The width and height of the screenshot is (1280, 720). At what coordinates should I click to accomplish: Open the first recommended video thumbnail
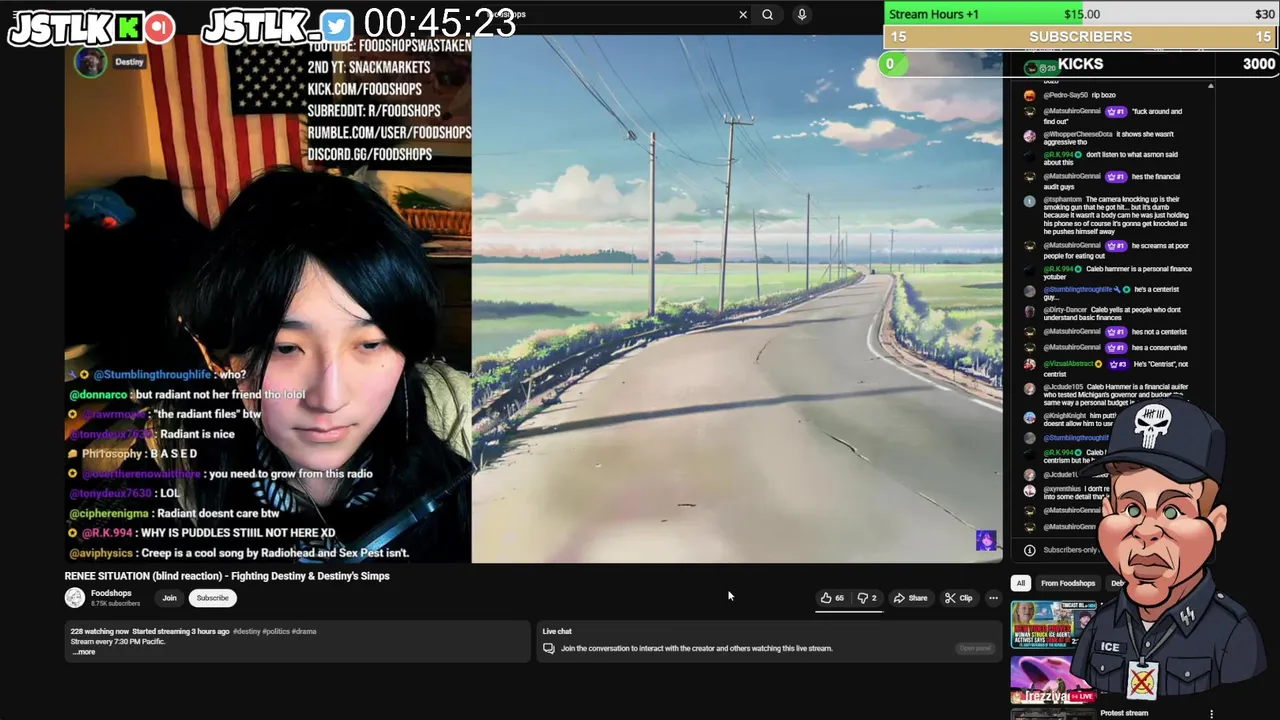(x=1053, y=625)
